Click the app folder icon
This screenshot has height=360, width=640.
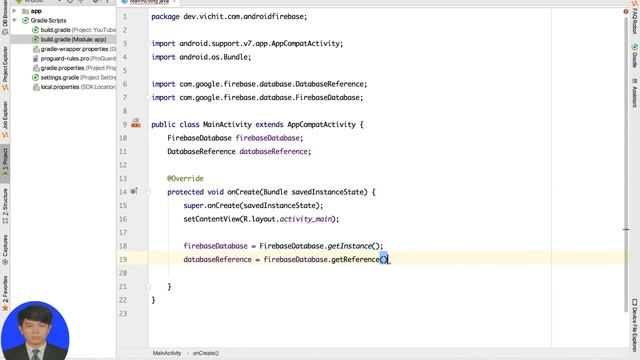click(x=25, y=11)
